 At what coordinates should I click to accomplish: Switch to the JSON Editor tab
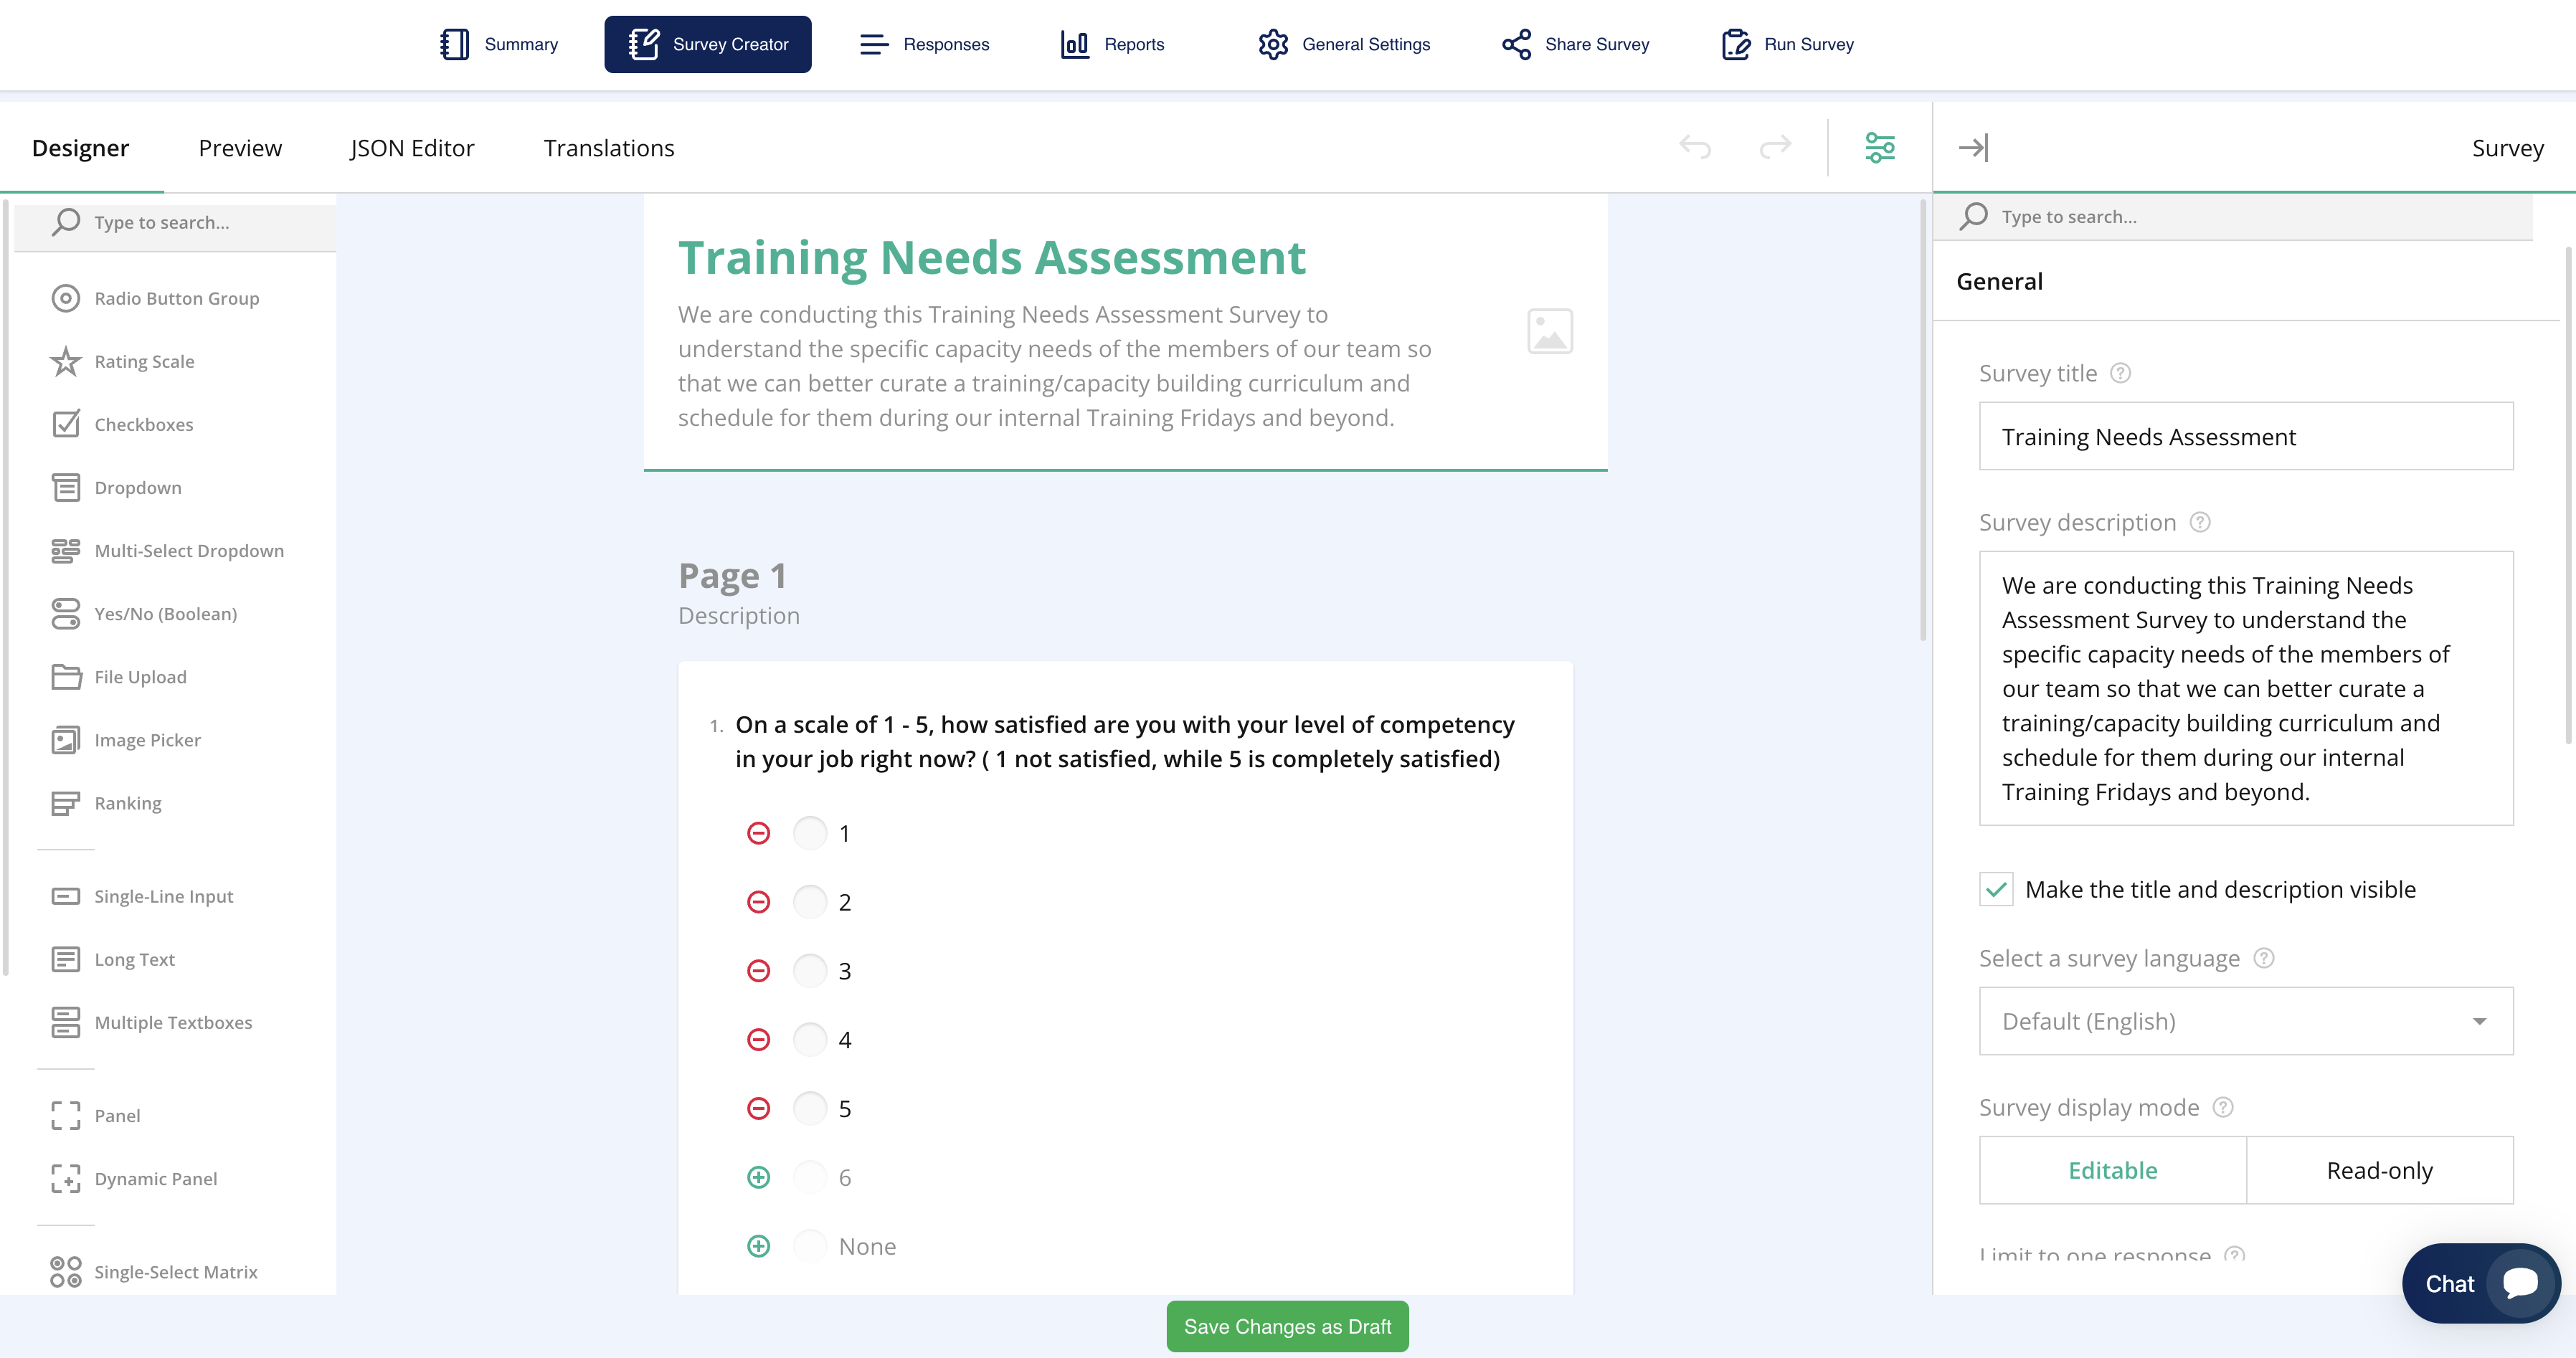click(412, 147)
